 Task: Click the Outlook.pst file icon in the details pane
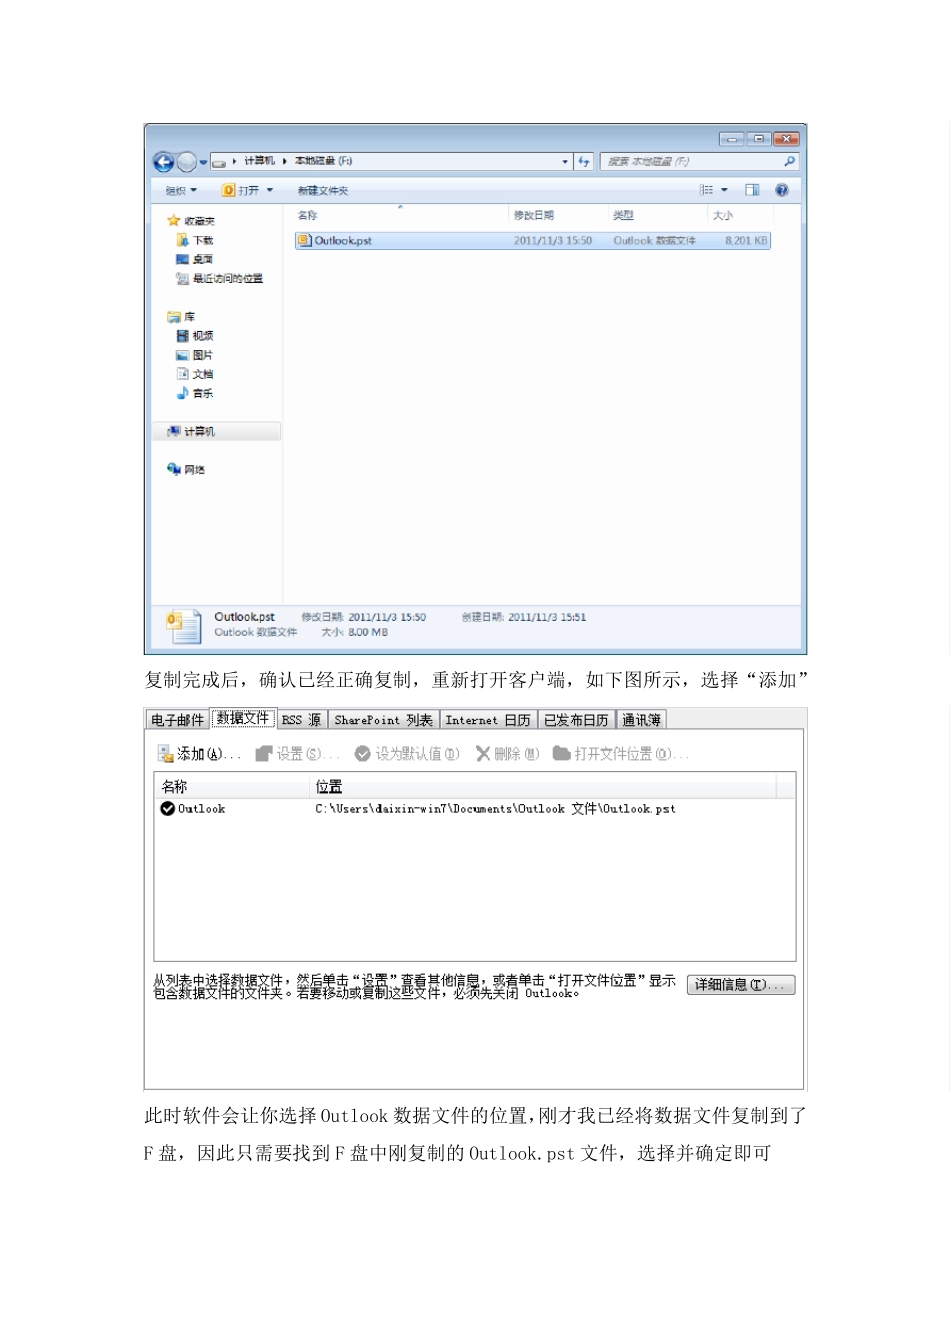(183, 626)
